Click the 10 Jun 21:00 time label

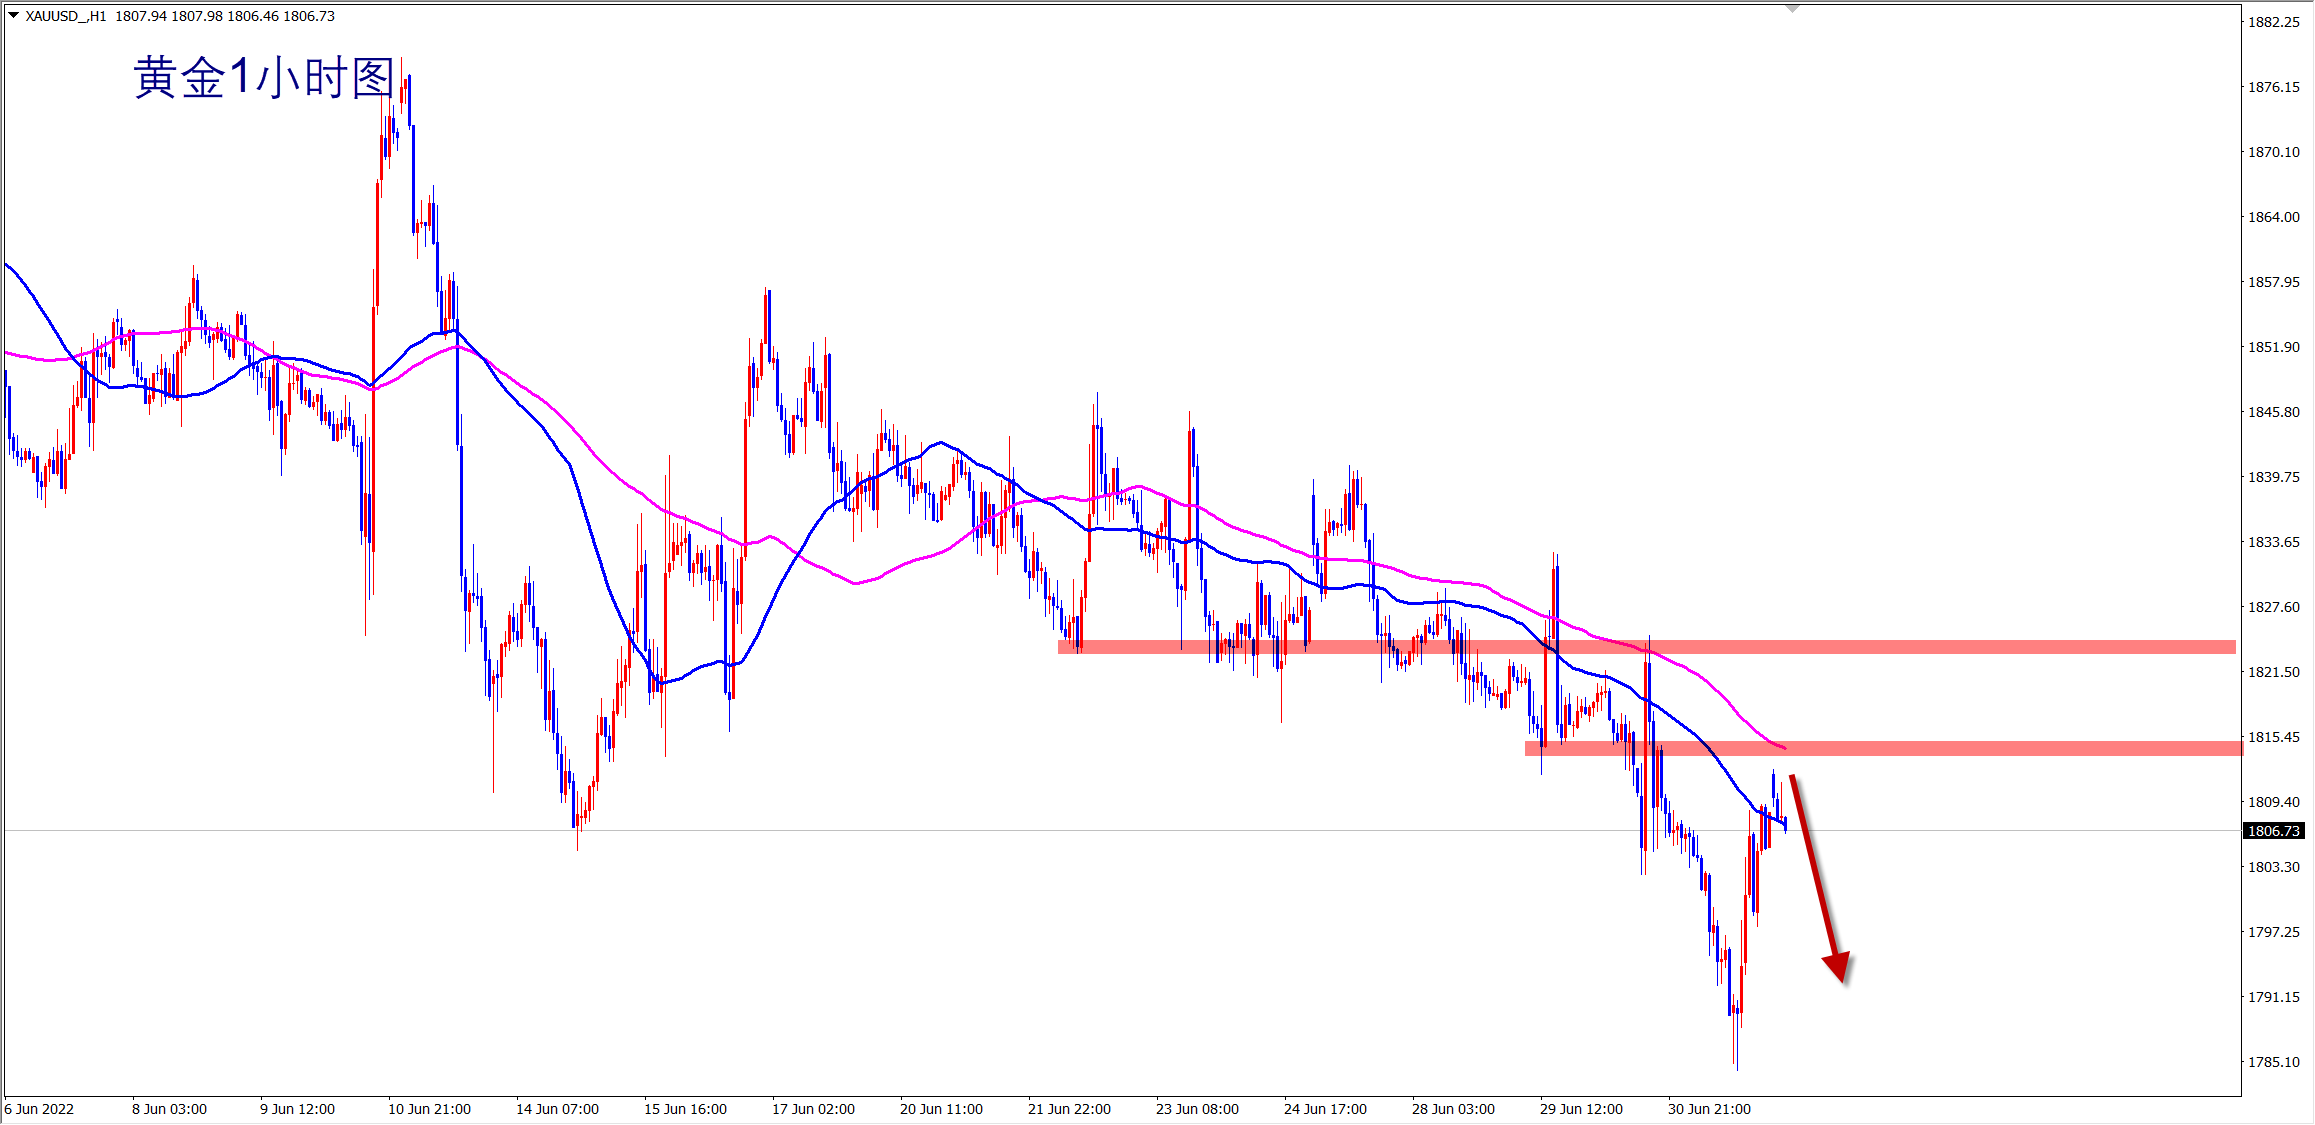429,1109
